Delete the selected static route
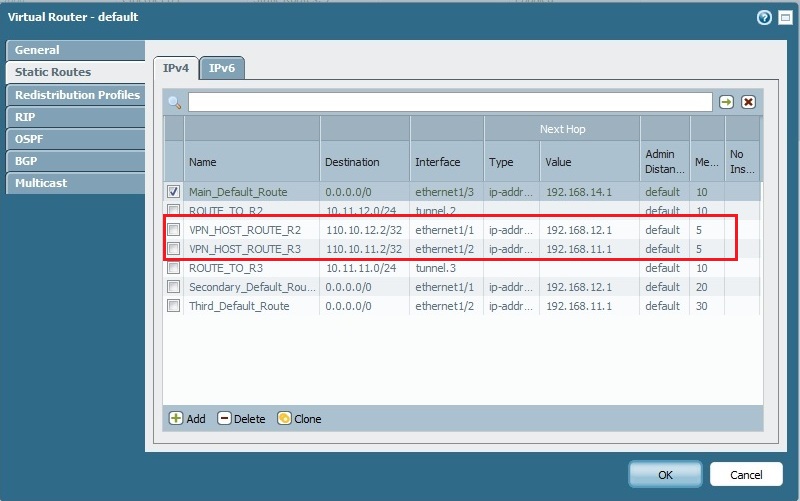800x501 pixels. click(241, 418)
